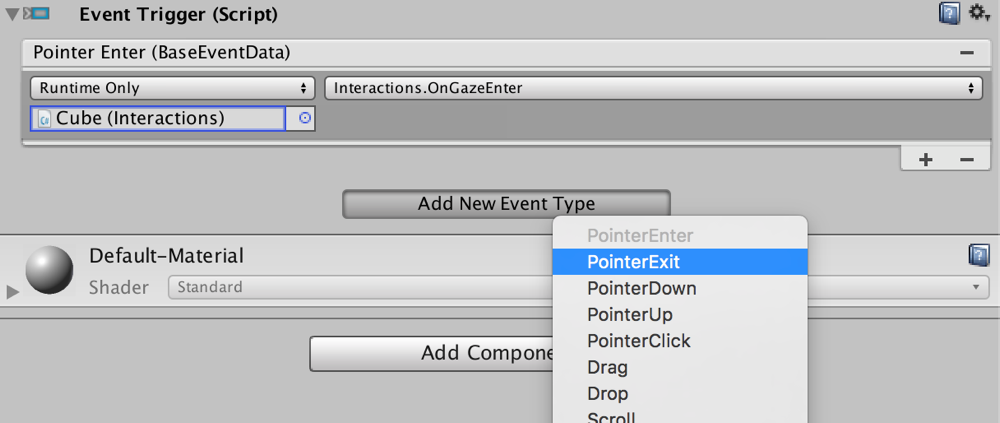1000x423 pixels.
Task: Add listener with the plus icon
Action: coord(925,160)
